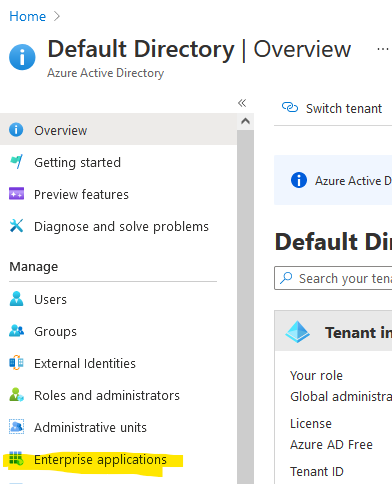
Task: Click the Groups people icon
Action: coord(16,331)
